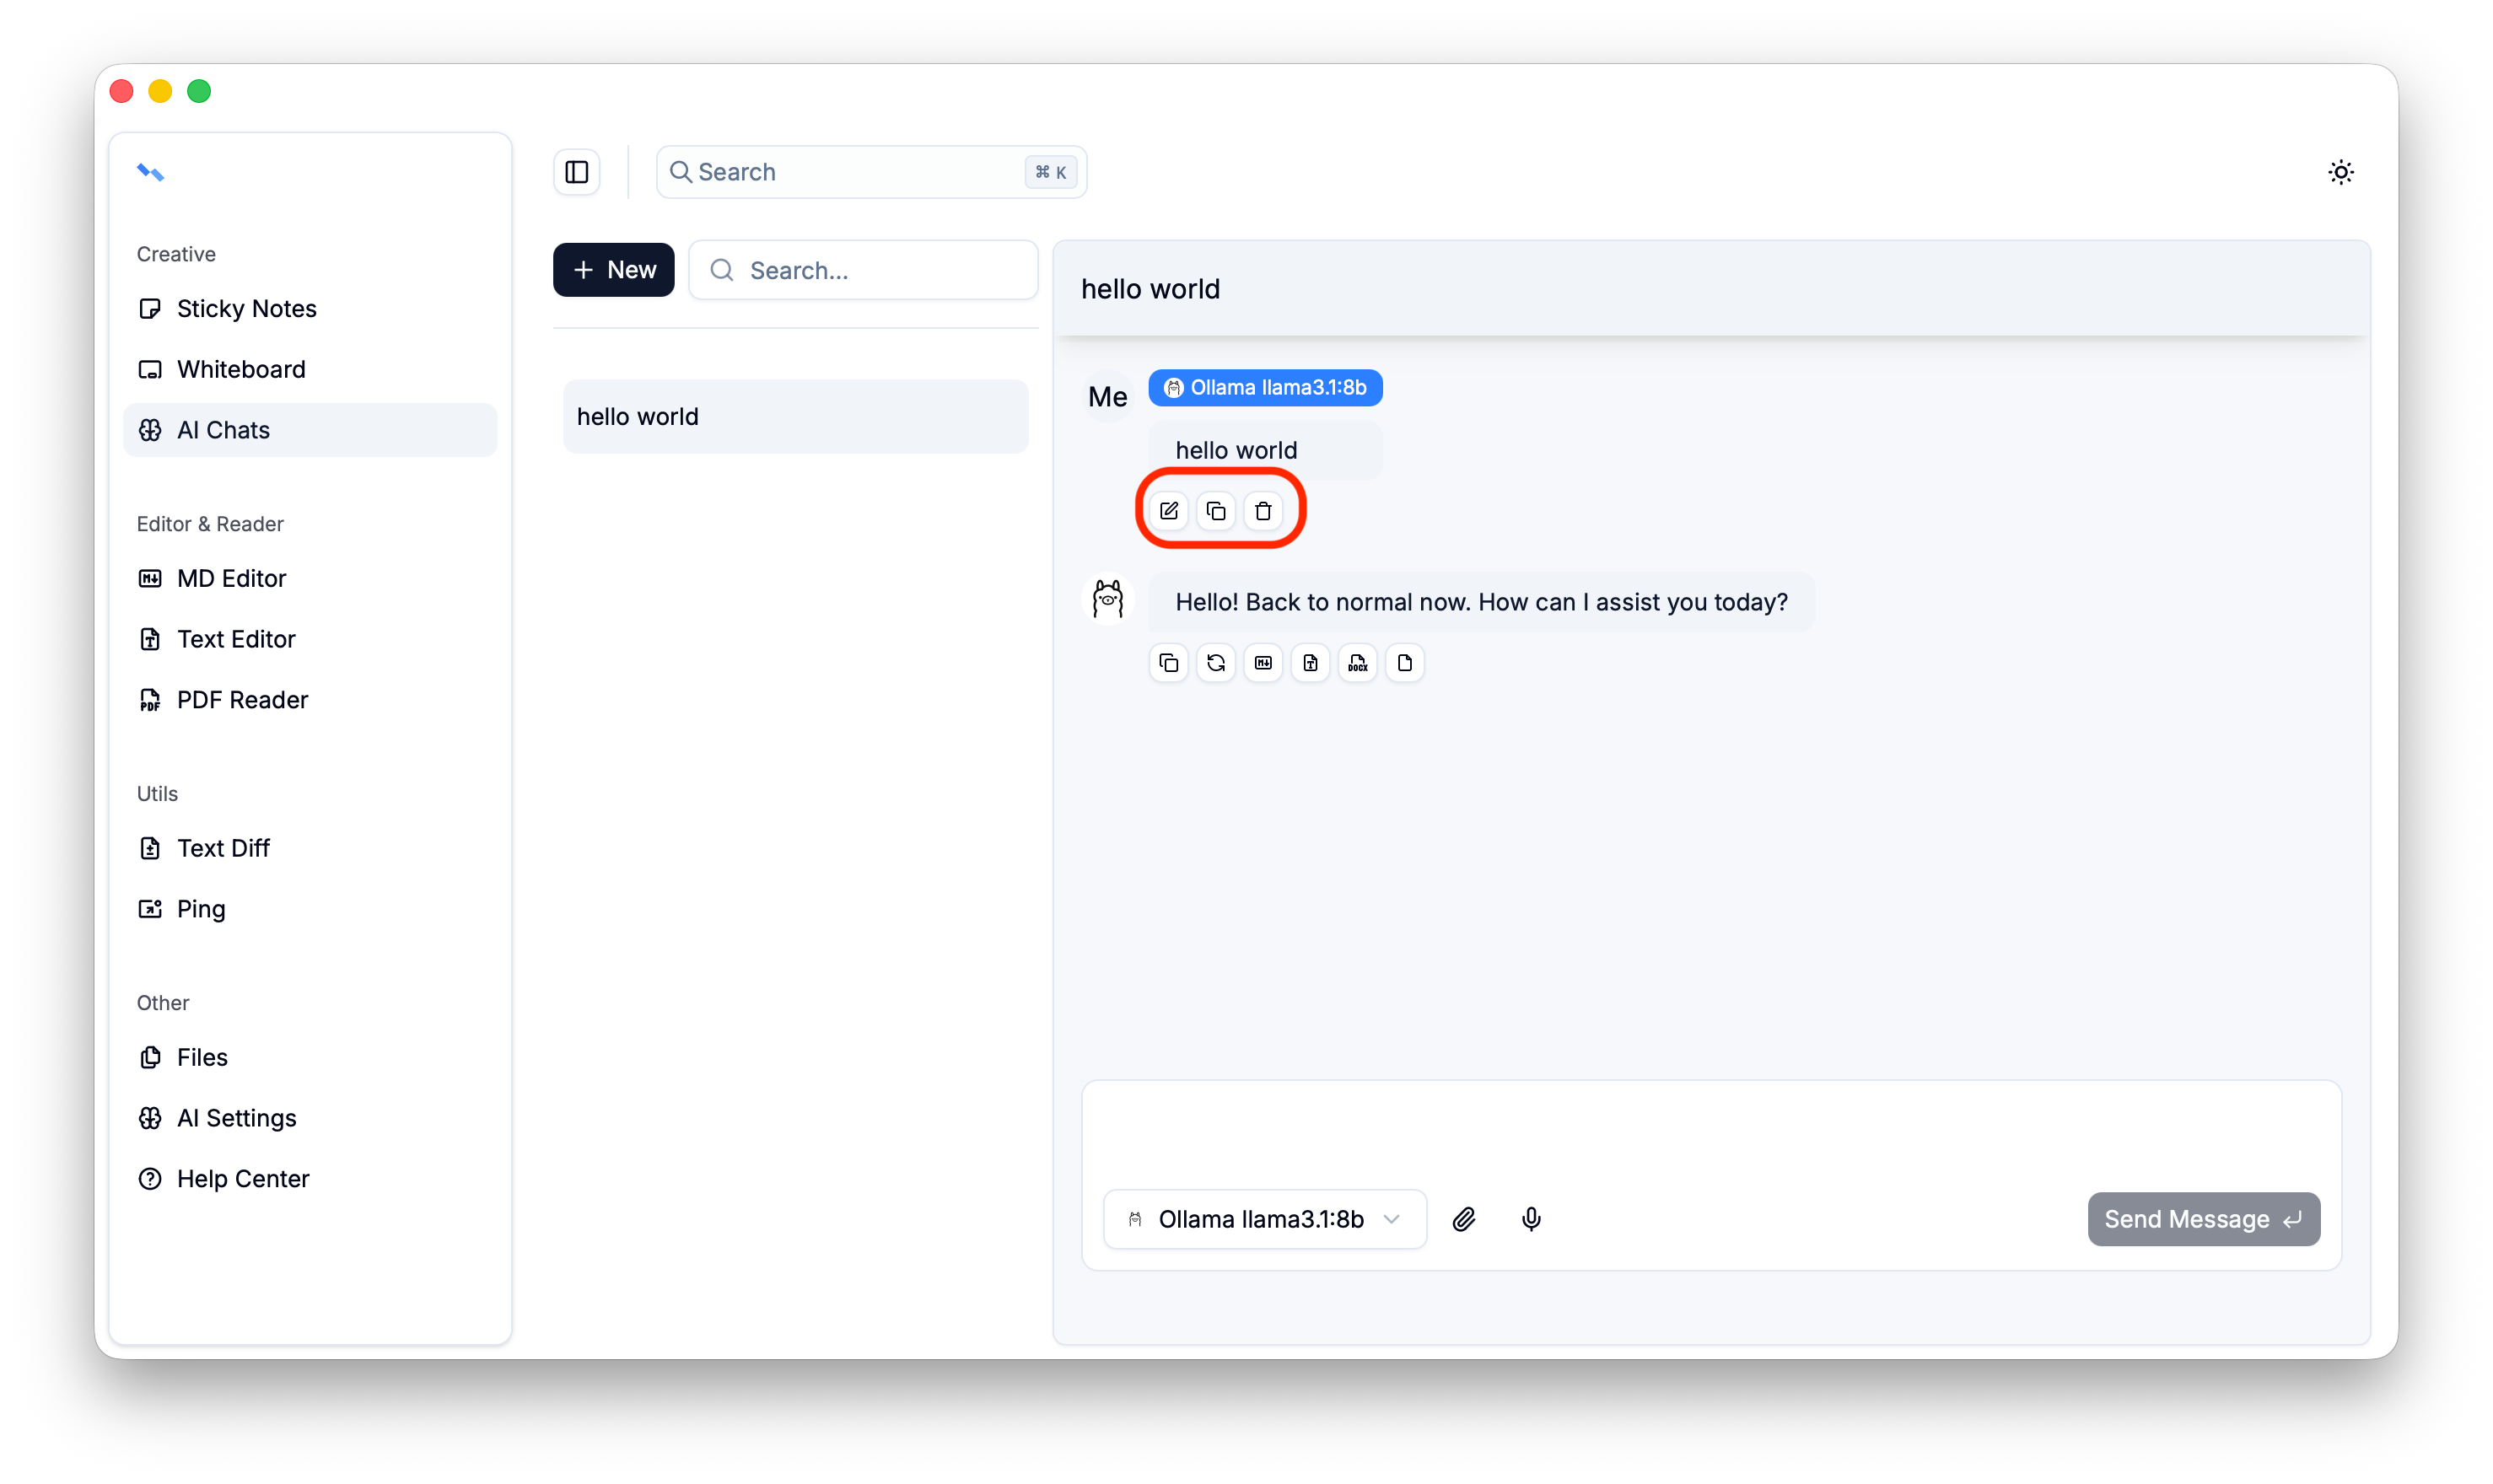Screen dimensions: 2493x1484
Task: Open the Ollama llama3.1:8b model dropdown
Action: coord(1264,1219)
